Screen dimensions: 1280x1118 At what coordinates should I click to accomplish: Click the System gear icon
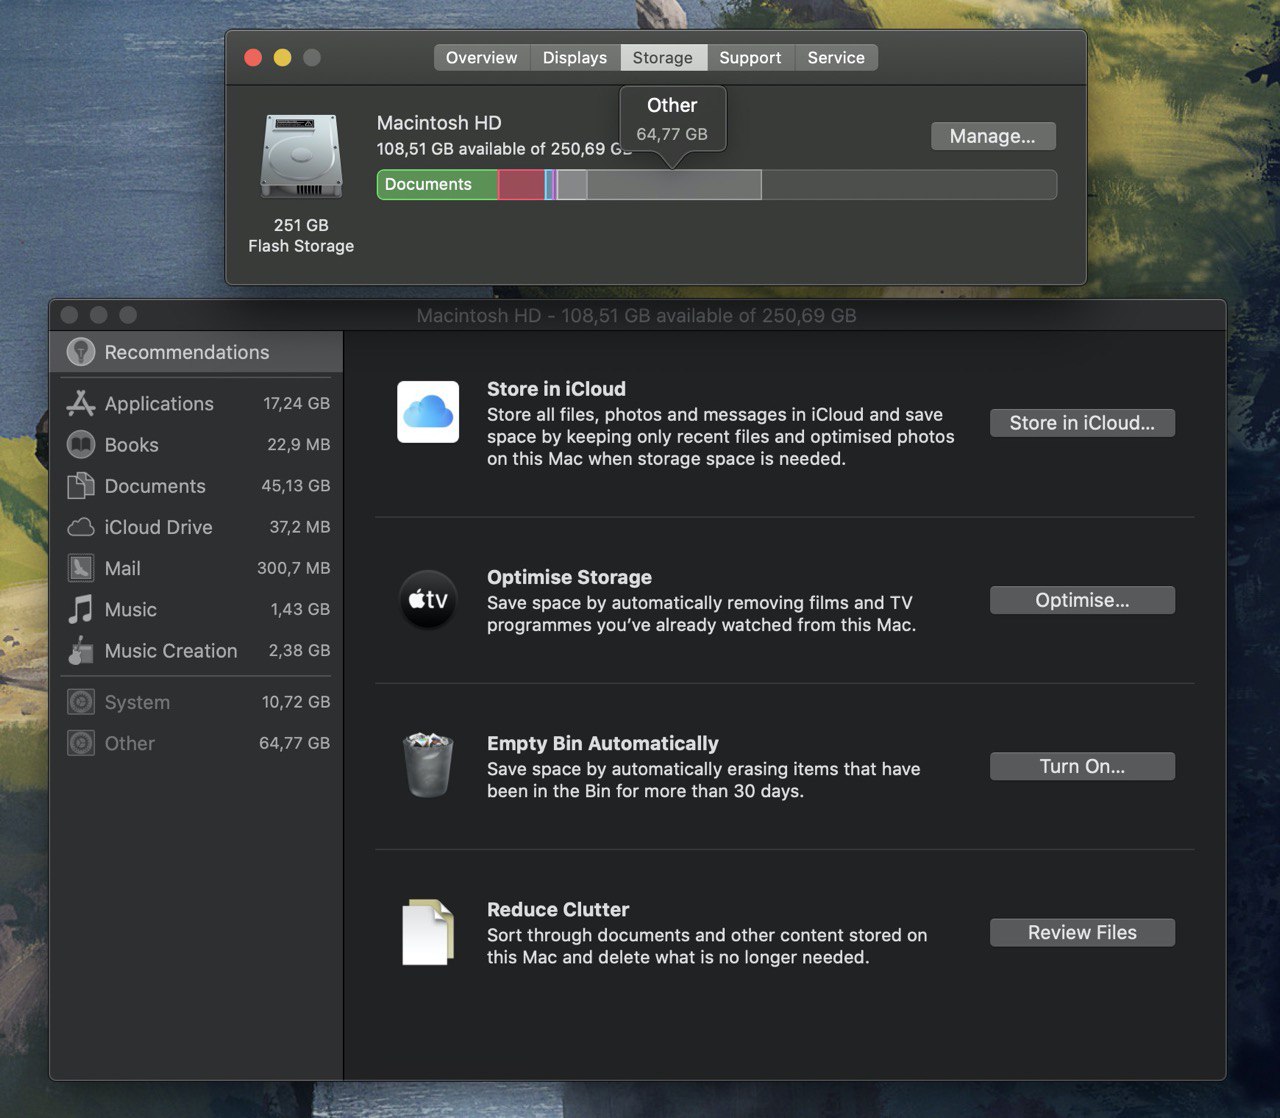tap(81, 702)
